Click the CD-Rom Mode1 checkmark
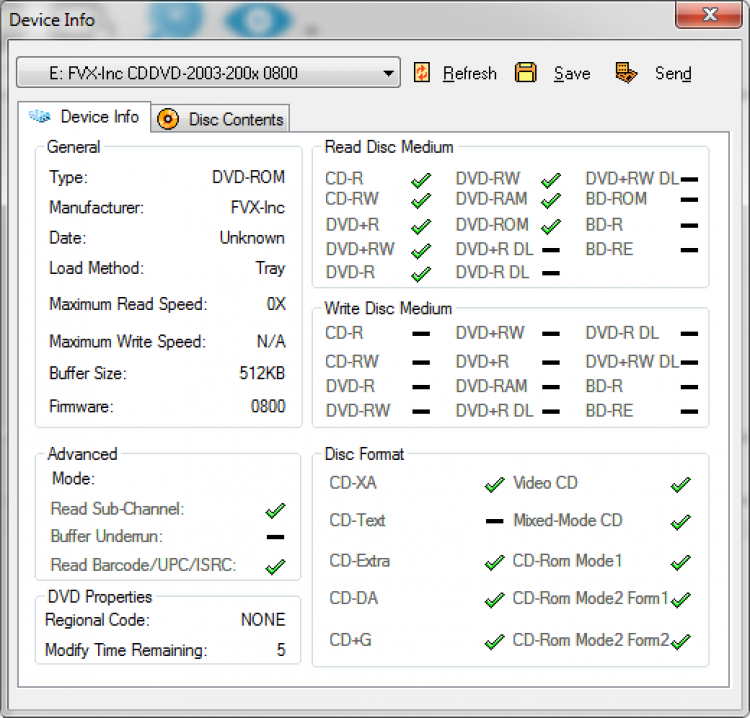Image resolution: width=750 pixels, height=718 pixels. click(681, 563)
